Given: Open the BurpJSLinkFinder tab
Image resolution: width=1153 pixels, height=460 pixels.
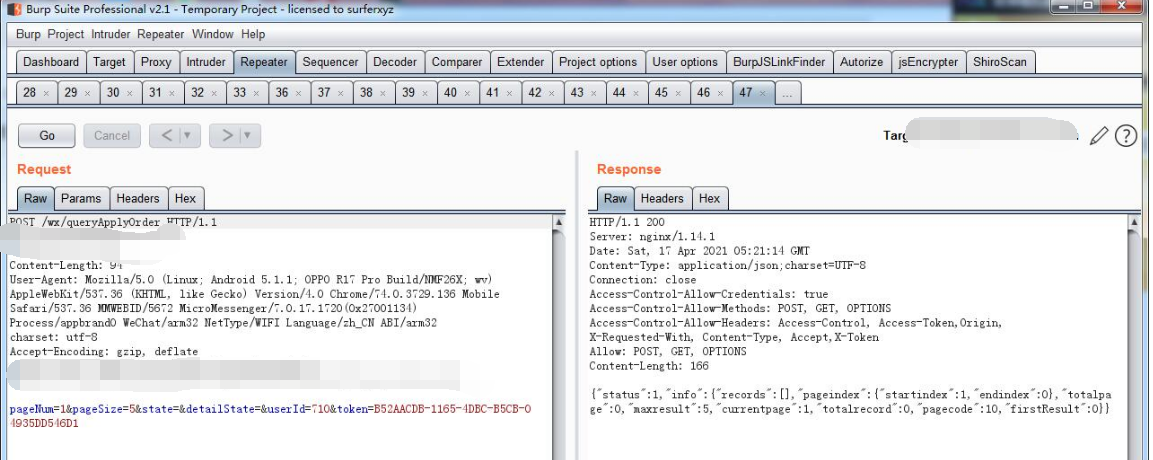Looking at the screenshot, I should (x=779, y=62).
